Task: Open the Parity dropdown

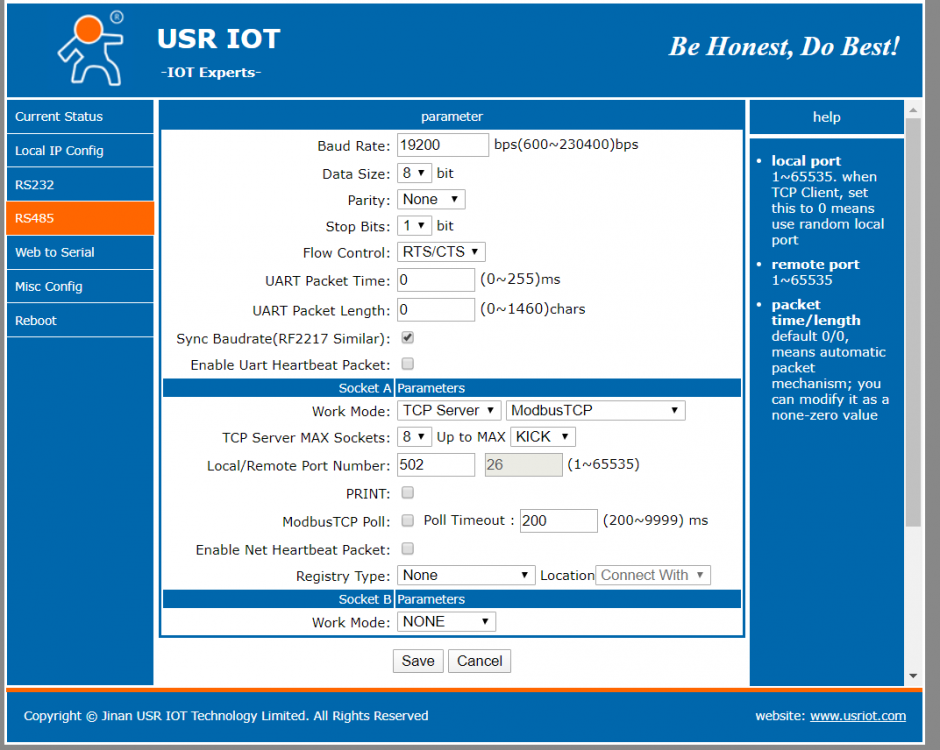Action: pos(431,199)
